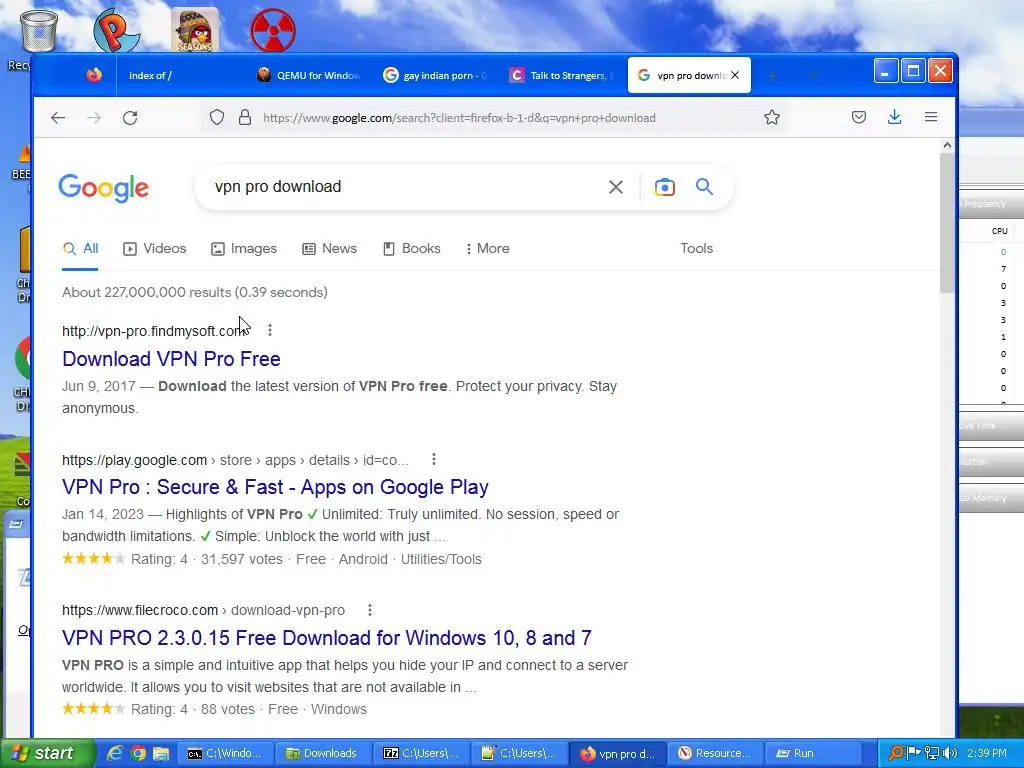Click the 2:39 PM taskbar clock

point(987,753)
